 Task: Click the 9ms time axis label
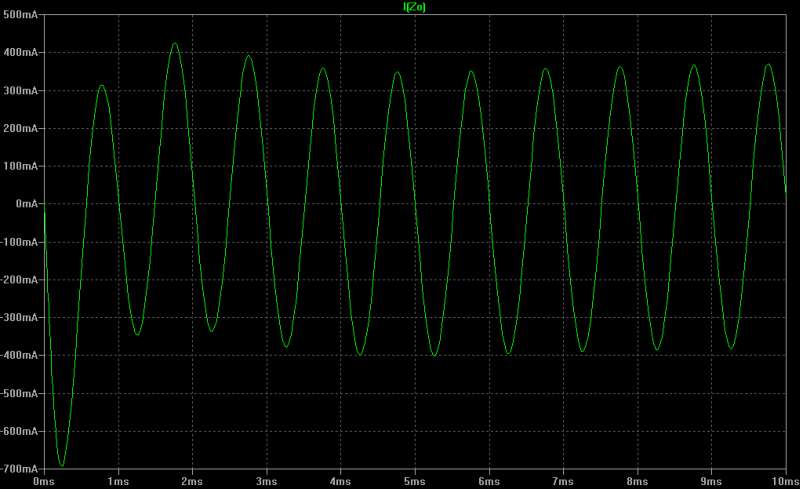tap(711, 481)
